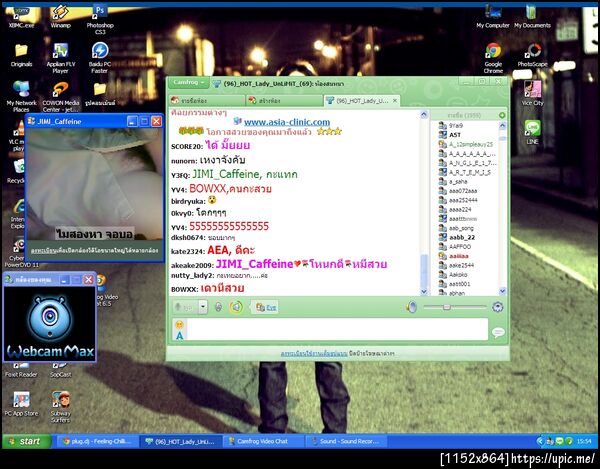
Task: Click user list scrollbar up arrow
Action: [502, 125]
